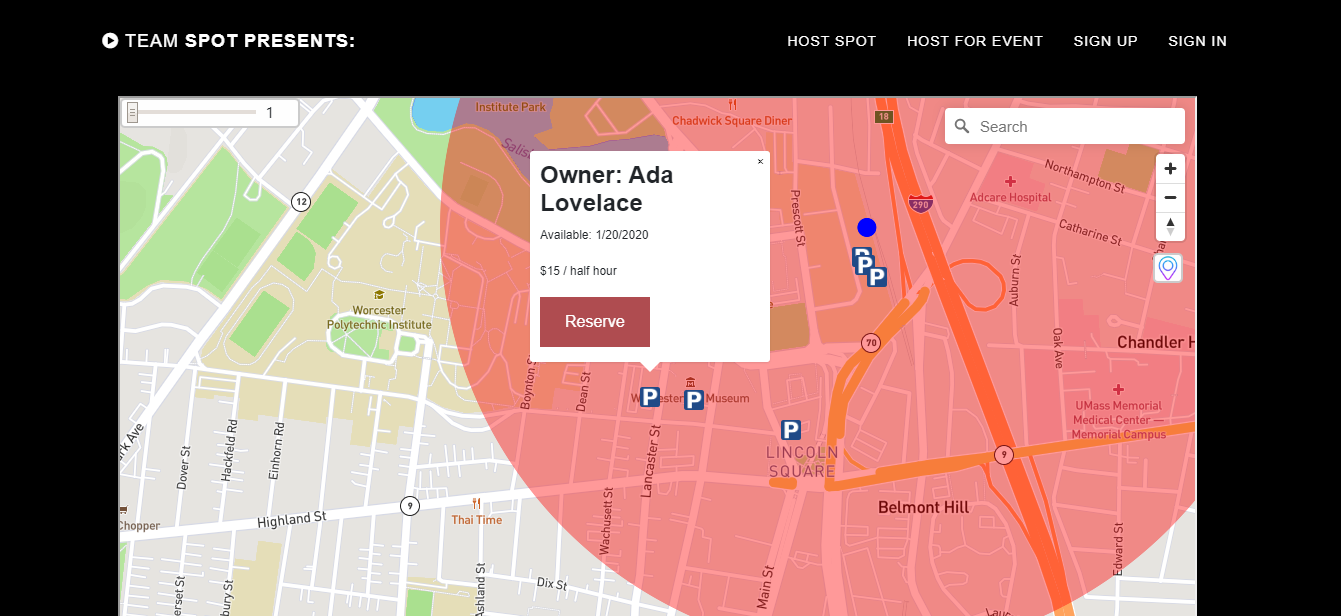Click the Chadwick Square Diner label
The image size is (1341, 616).
[732, 121]
